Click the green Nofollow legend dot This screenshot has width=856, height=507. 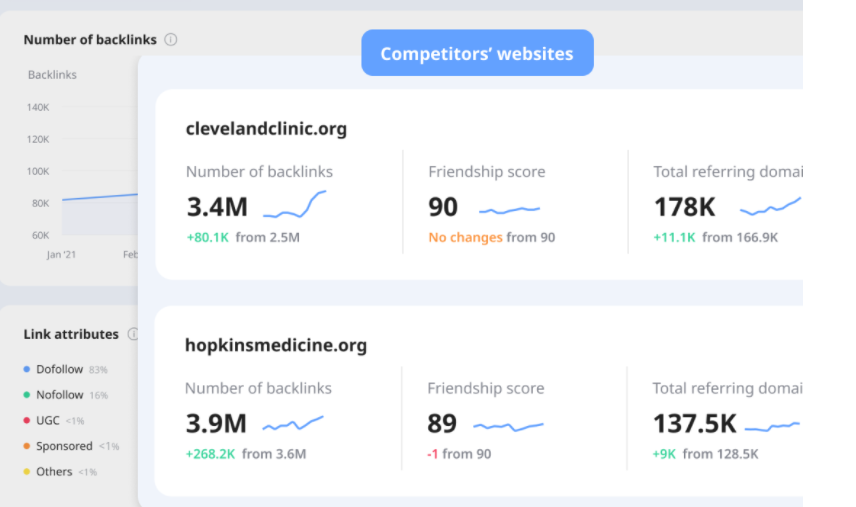27,395
